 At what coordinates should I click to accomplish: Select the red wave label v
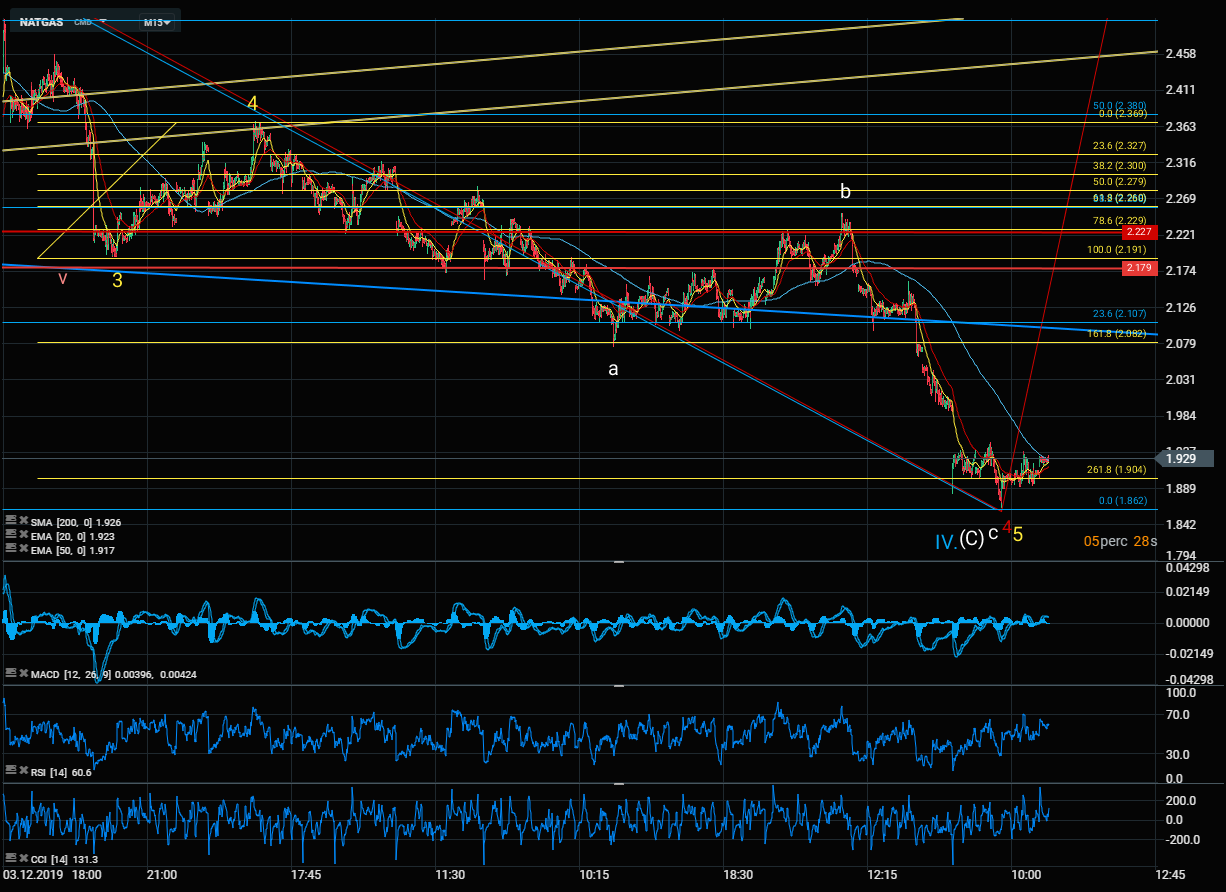(x=63, y=279)
